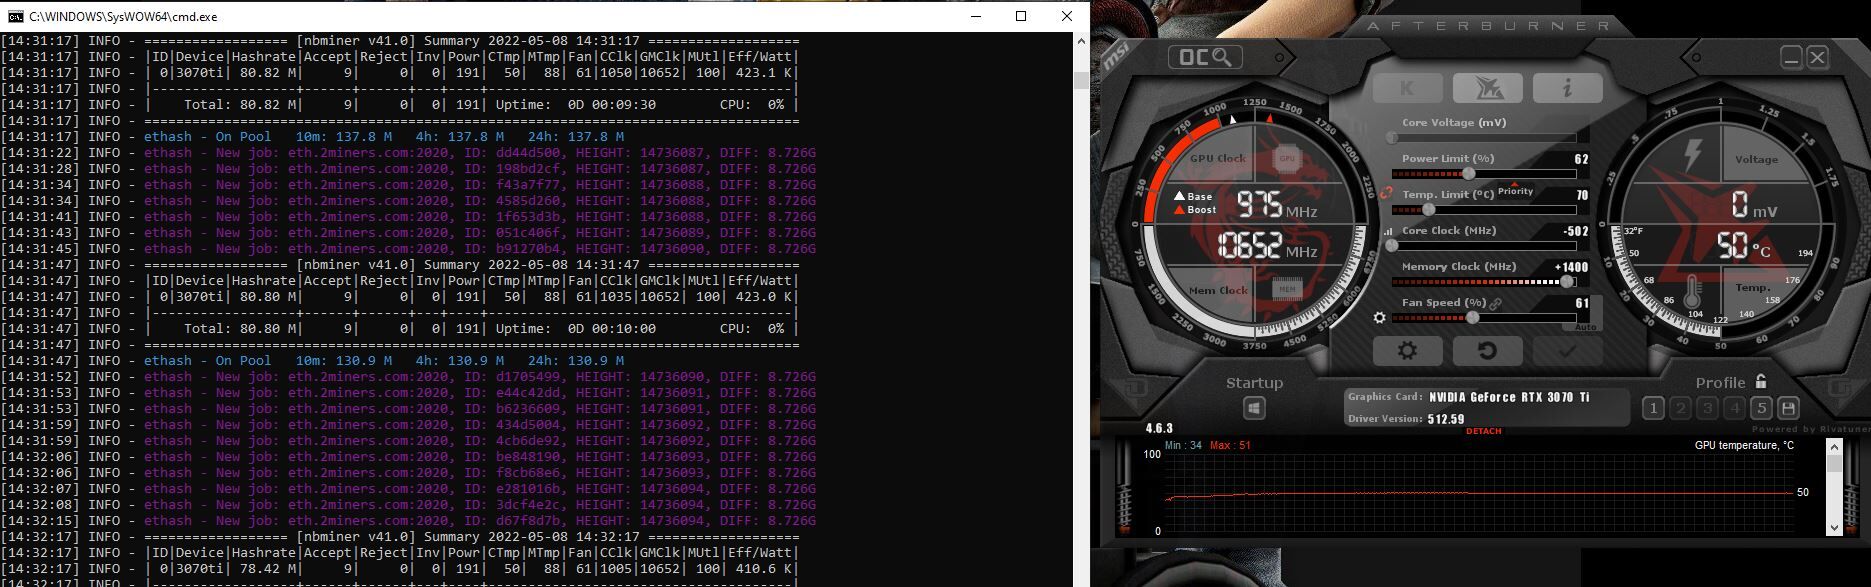
Task: Select the 14:31:47 summary header line in cmd
Action: tap(400, 265)
